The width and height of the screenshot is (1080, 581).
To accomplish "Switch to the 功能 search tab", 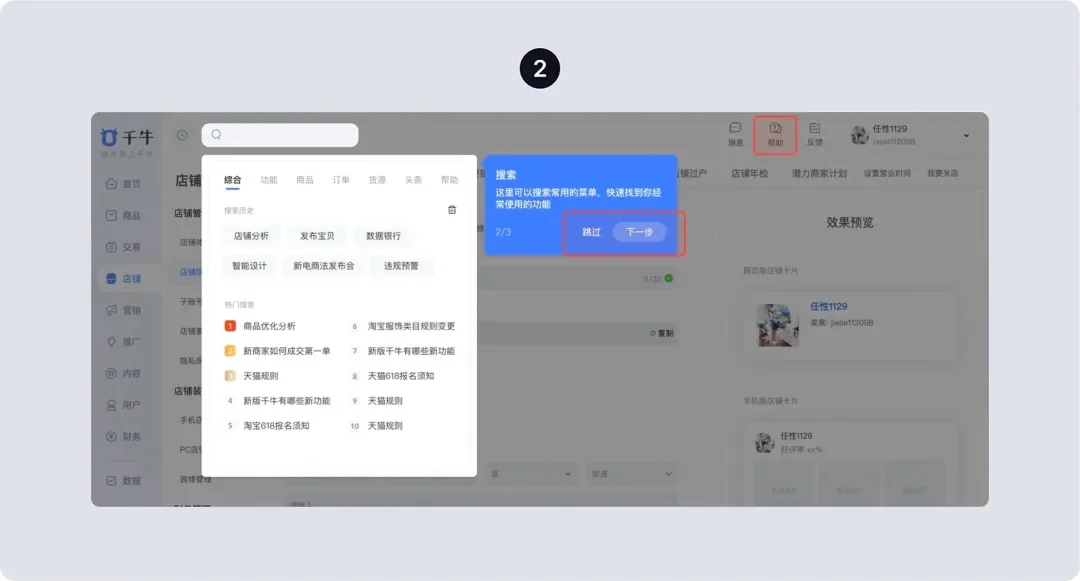I will point(267,178).
